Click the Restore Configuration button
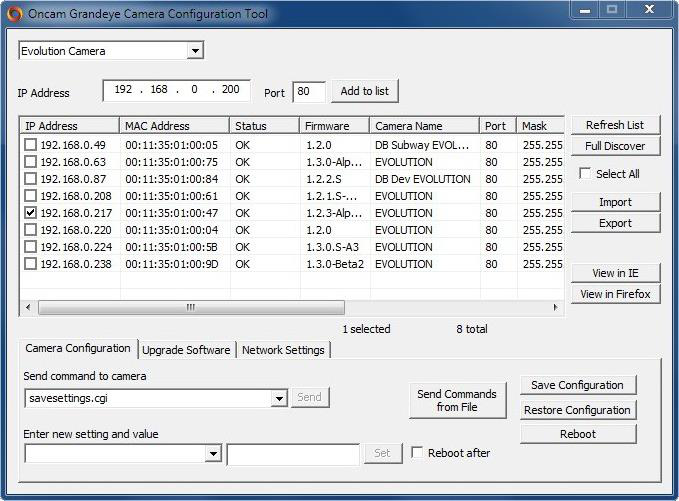 pyautogui.click(x=578, y=410)
